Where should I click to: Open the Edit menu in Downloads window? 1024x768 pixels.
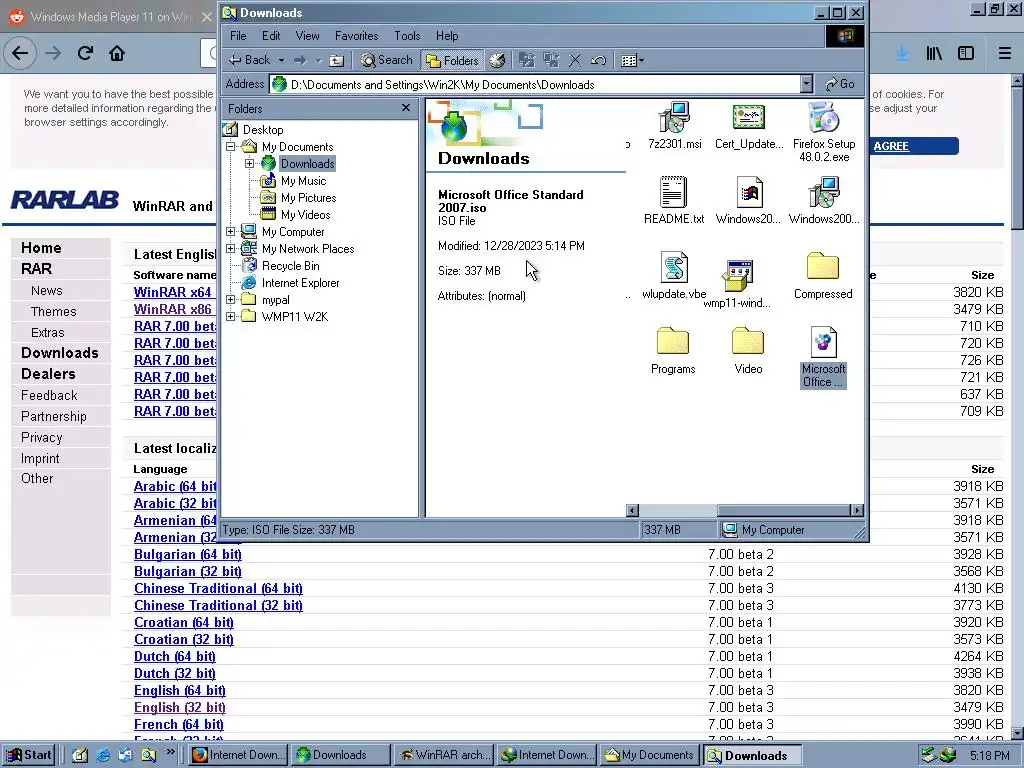271,36
